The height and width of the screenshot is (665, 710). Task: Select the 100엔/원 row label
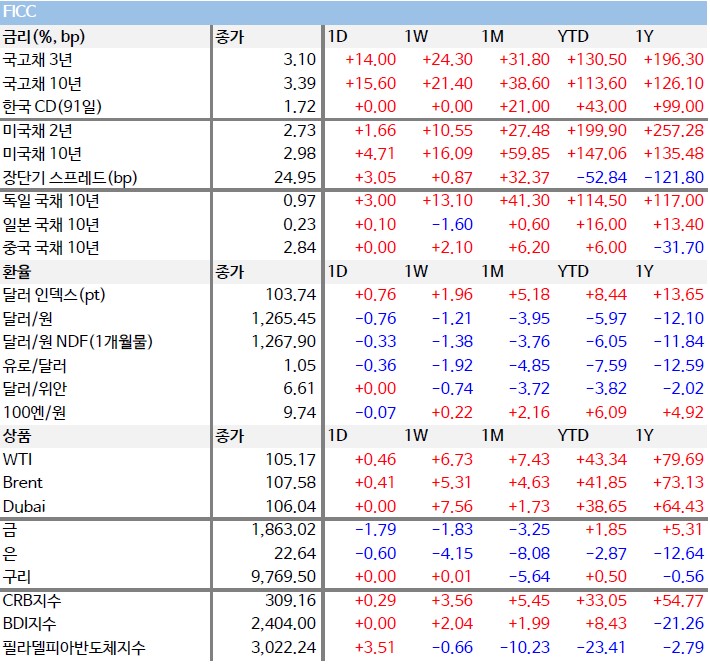34,413
